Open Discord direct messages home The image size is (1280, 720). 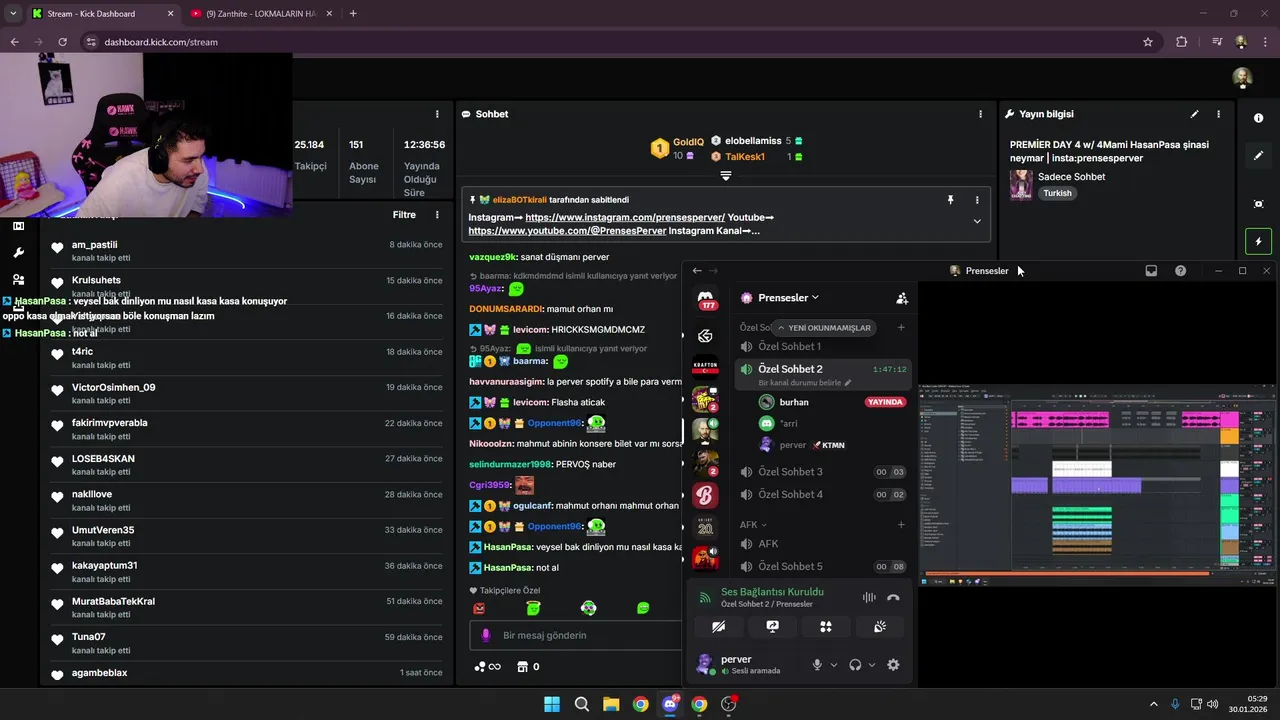coord(706,299)
